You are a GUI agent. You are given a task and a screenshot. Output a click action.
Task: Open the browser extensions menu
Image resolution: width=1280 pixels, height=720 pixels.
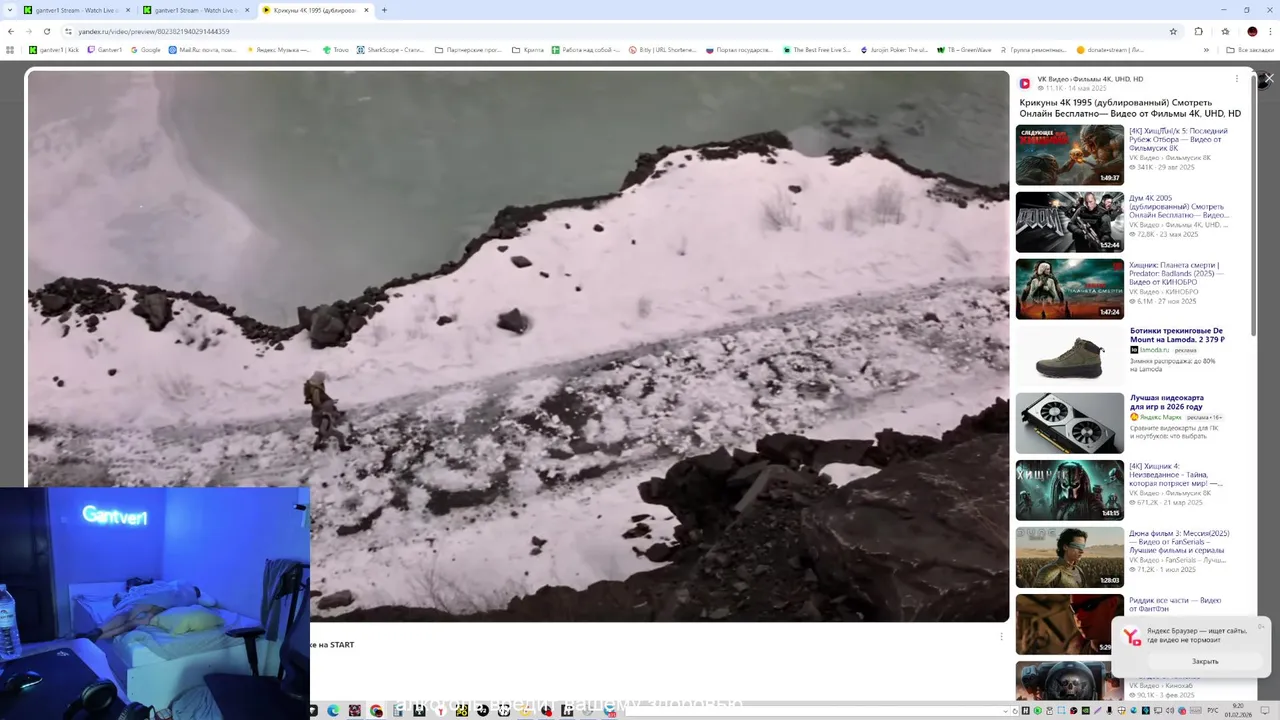[1199, 31]
